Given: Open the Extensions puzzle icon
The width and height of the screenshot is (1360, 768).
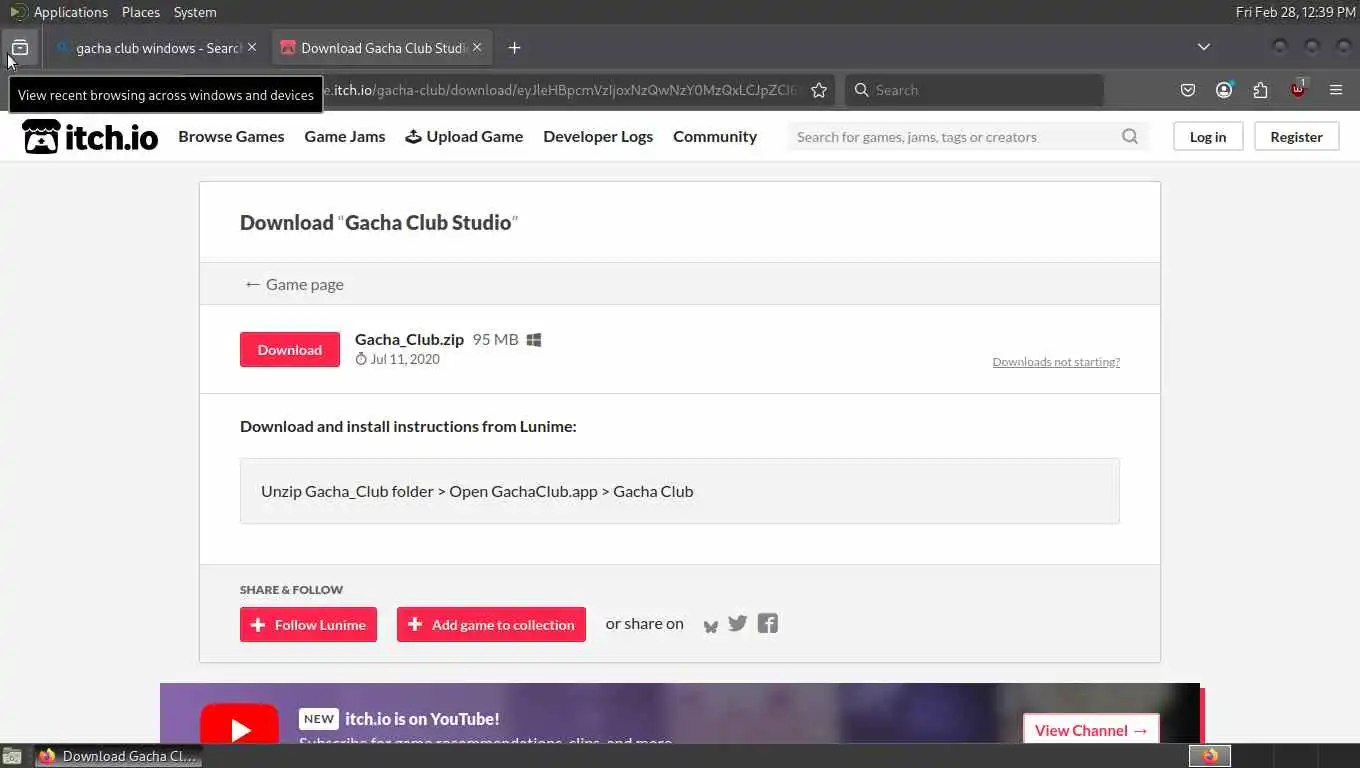Looking at the screenshot, I should click(1260, 90).
